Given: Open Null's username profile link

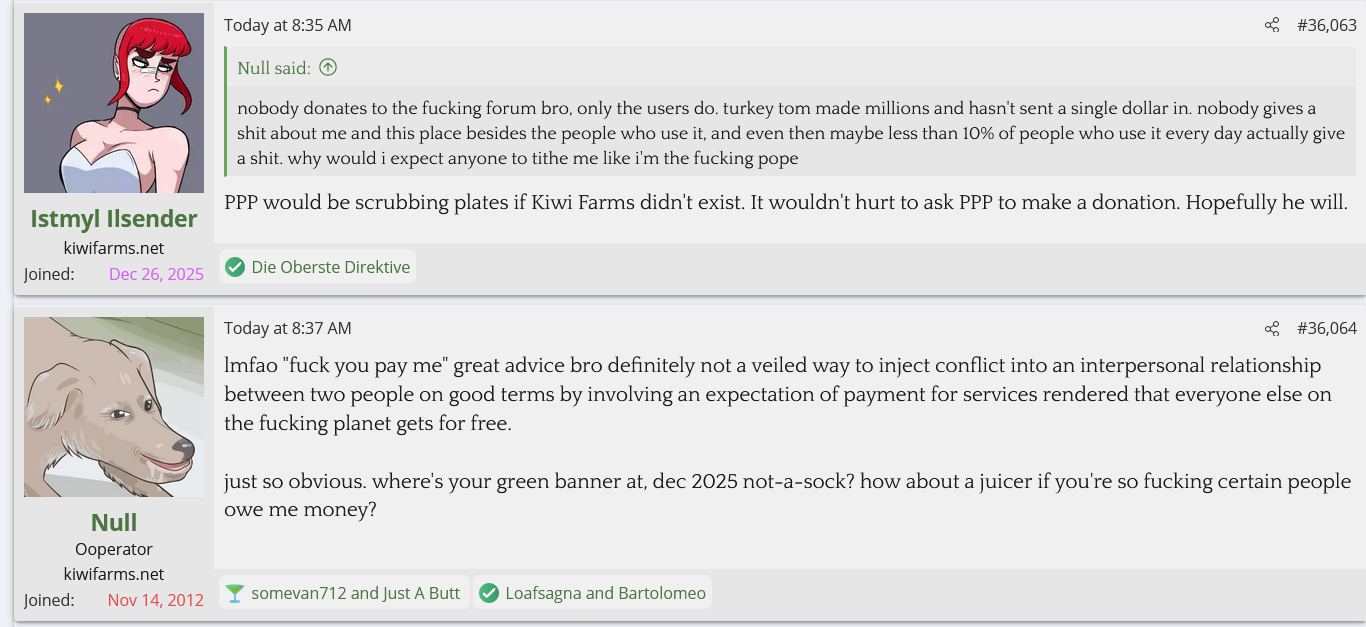Looking at the screenshot, I should click(x=114, y=522).
